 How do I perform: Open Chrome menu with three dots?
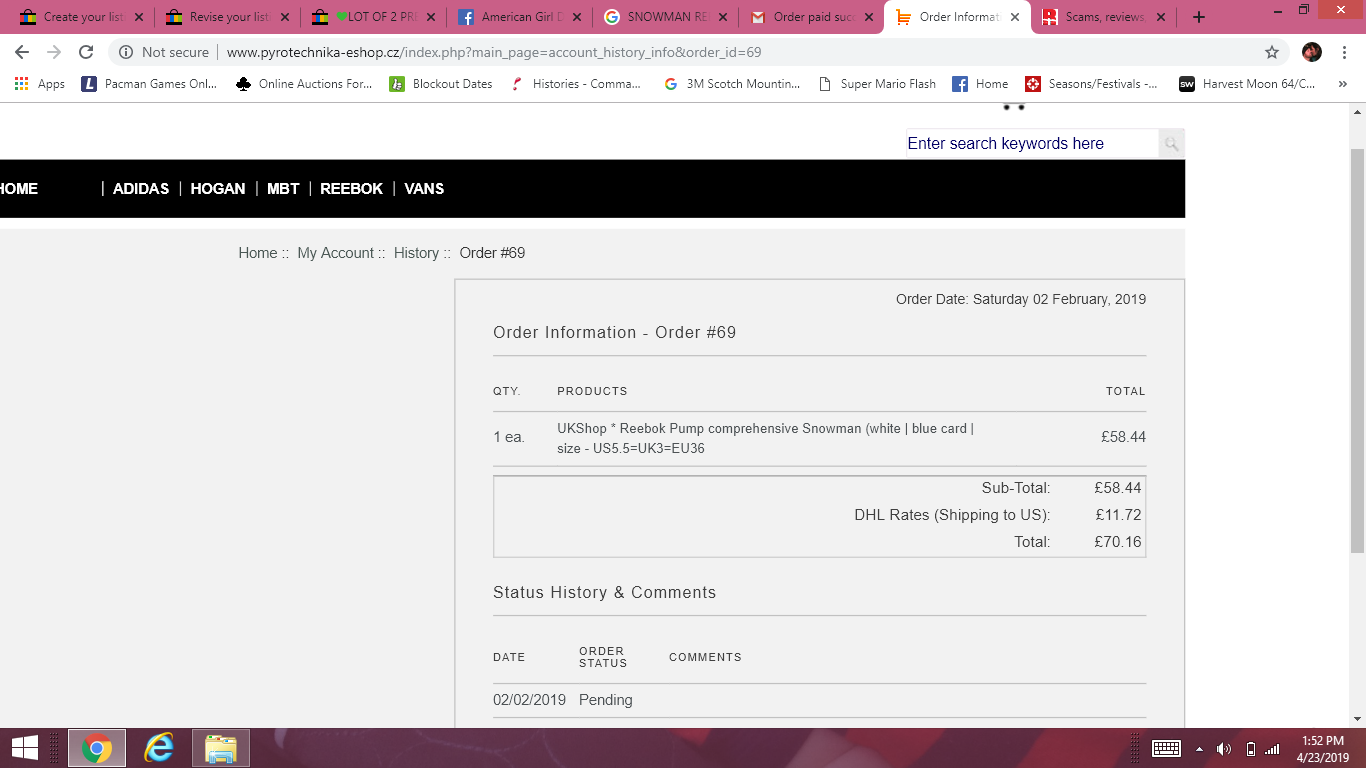[1344, 52]
